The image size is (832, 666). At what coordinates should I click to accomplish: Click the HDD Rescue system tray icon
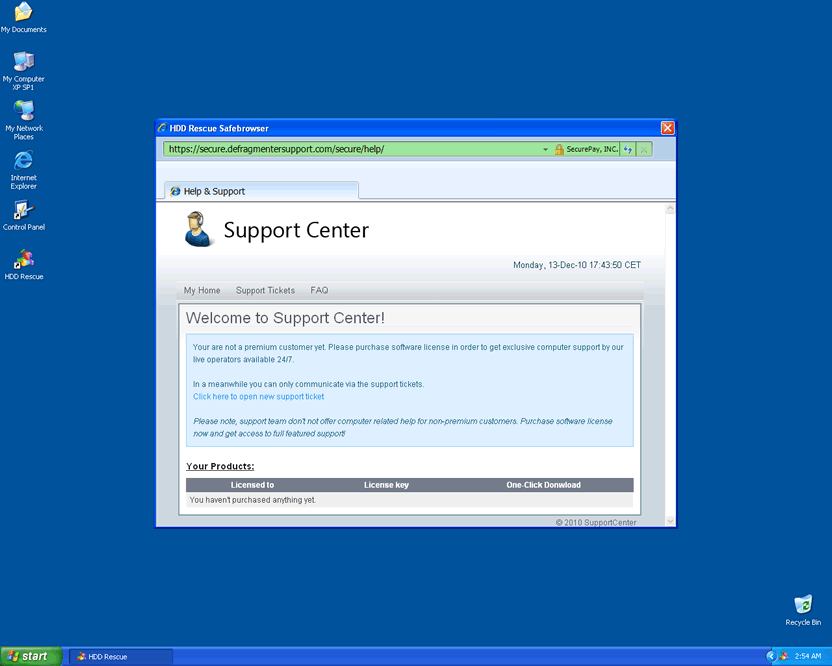(x=783, y=656)
